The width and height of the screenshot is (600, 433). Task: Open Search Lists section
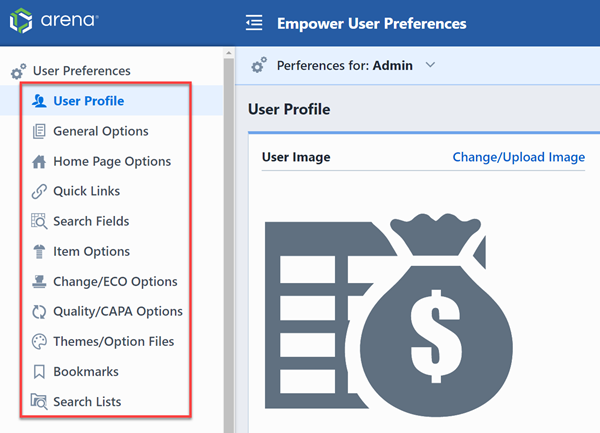tap(87, 402)
